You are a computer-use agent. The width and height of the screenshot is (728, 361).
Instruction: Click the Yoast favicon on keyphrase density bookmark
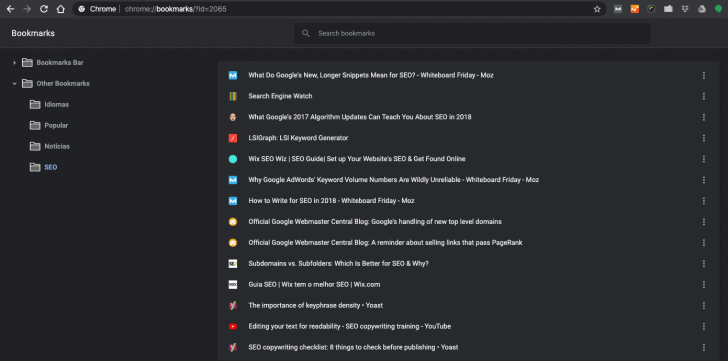point(233,305)
